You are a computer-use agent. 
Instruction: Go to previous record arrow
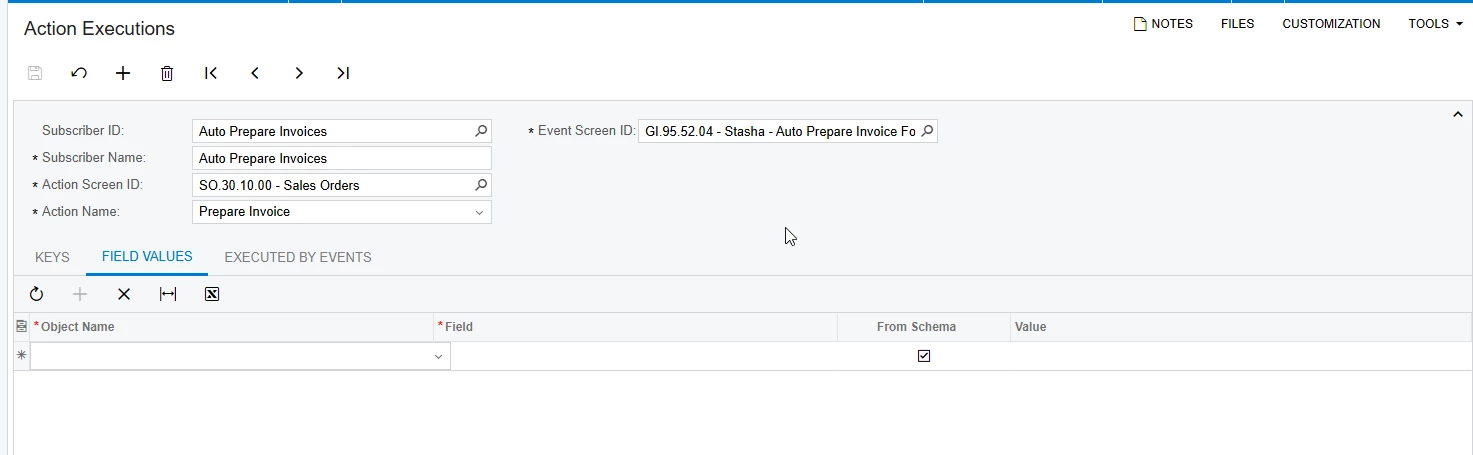pos(255,73)
